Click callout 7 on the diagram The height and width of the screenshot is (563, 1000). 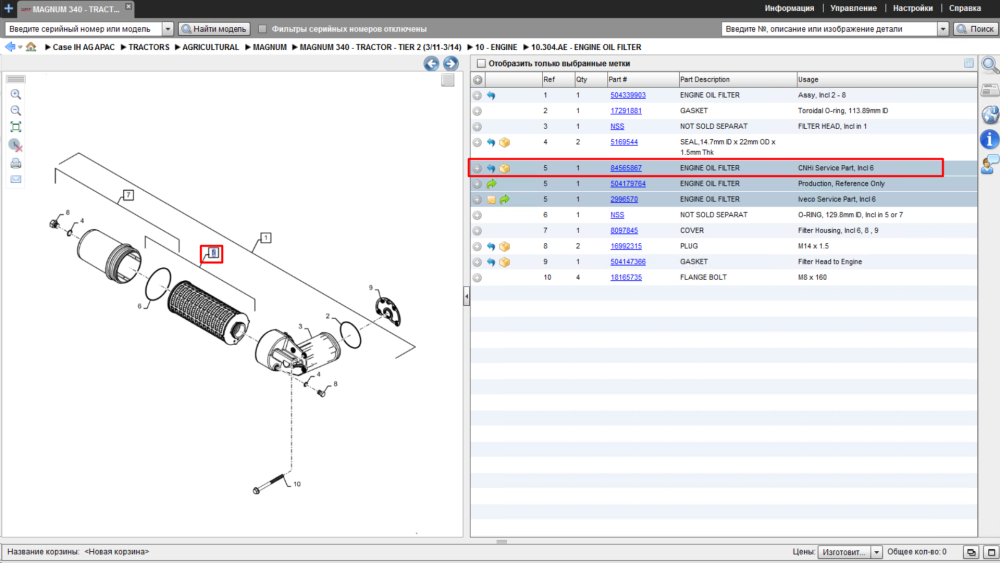click(128, 195)
